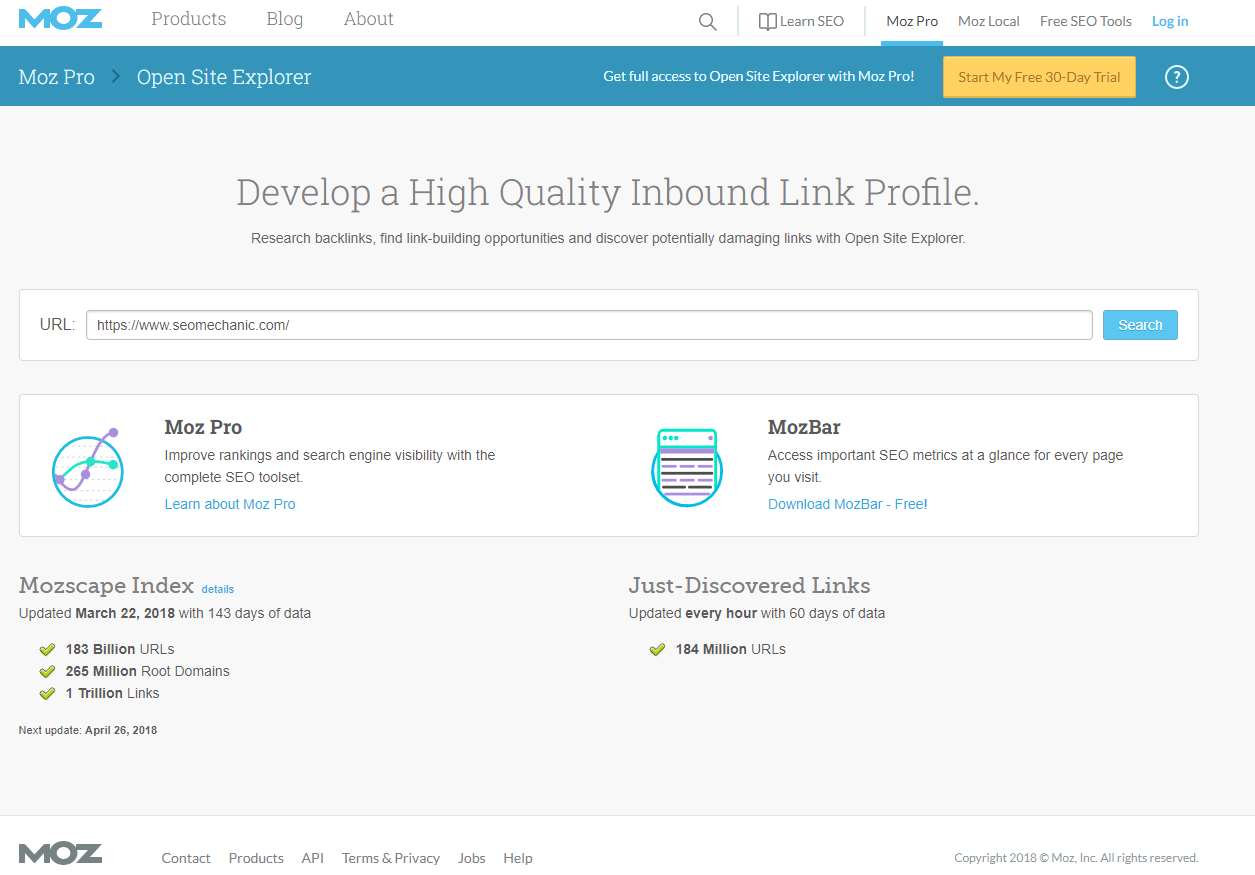This screenshot has width=1255, height=875.
Task: Click Open Site Explorer breadcrumb title
Action: (x=224, y=77)
